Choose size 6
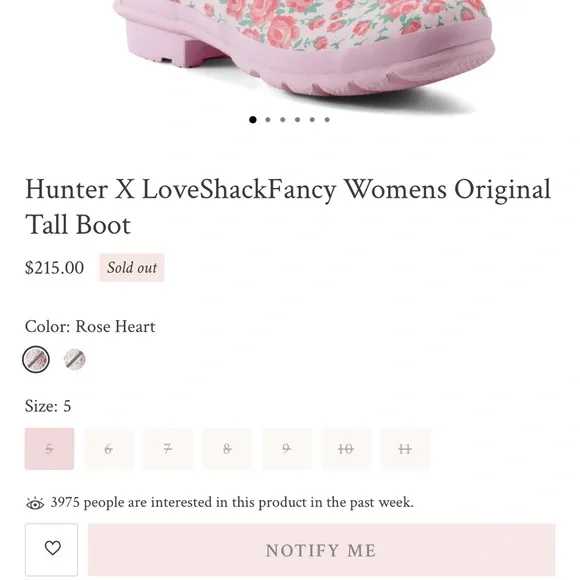The height and width of the screenshot is (580, 580). pos(109,449)
